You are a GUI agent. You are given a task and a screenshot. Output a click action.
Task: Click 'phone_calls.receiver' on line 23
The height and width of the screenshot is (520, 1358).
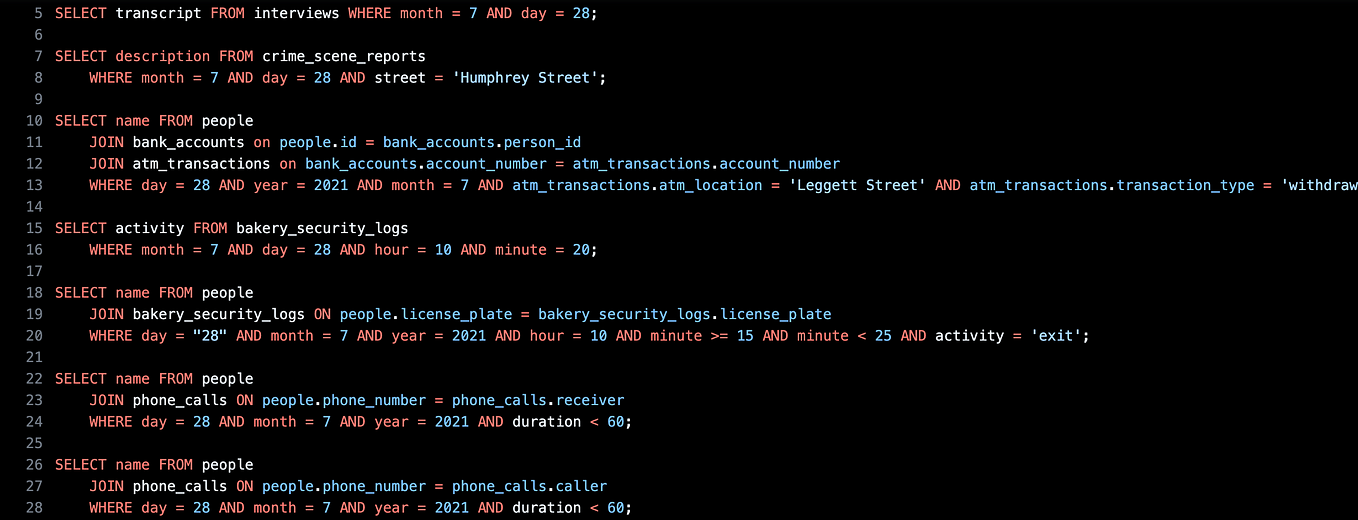click(538, 400)
